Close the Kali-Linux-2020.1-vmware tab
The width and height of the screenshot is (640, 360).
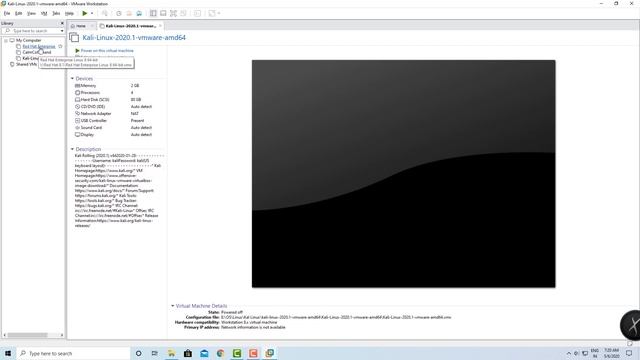160,26
